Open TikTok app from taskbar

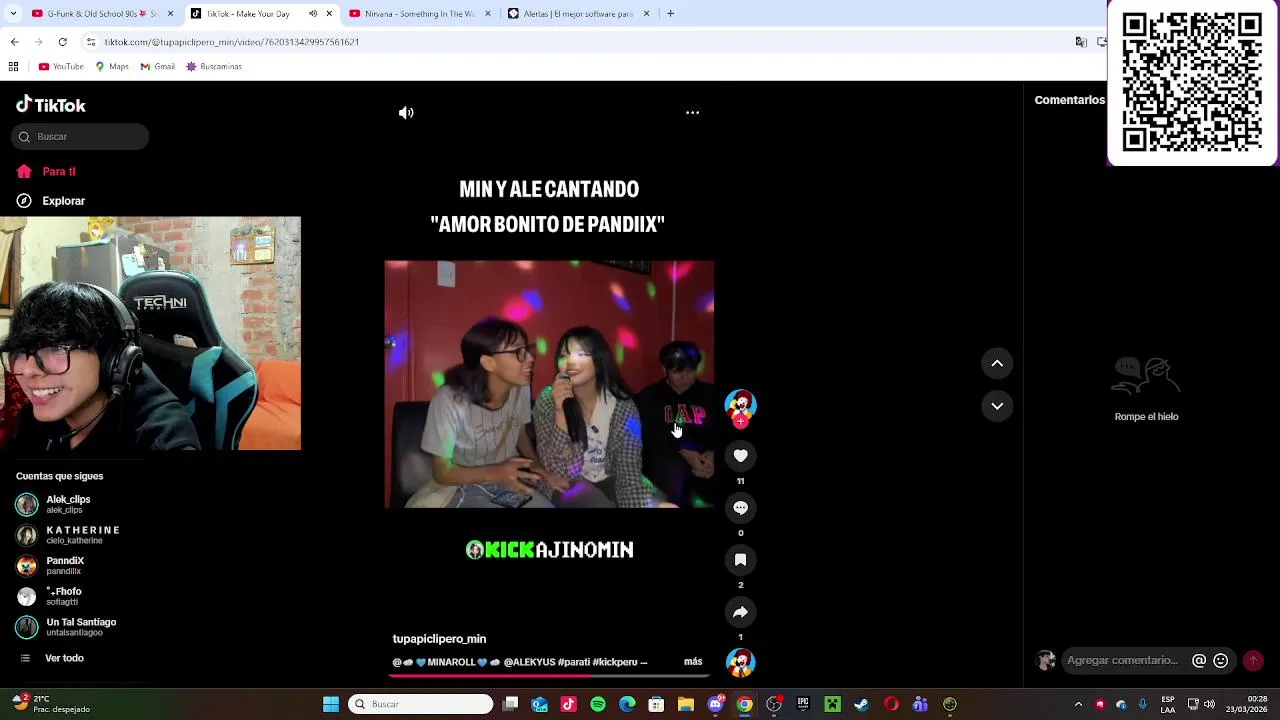[x=569, y=704]
